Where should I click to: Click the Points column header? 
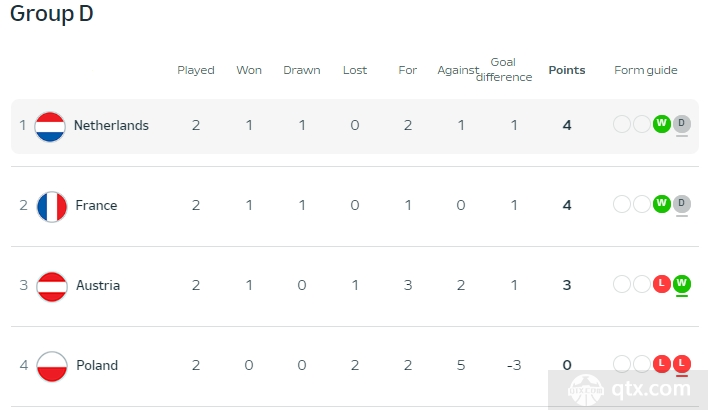coord(567,70)
